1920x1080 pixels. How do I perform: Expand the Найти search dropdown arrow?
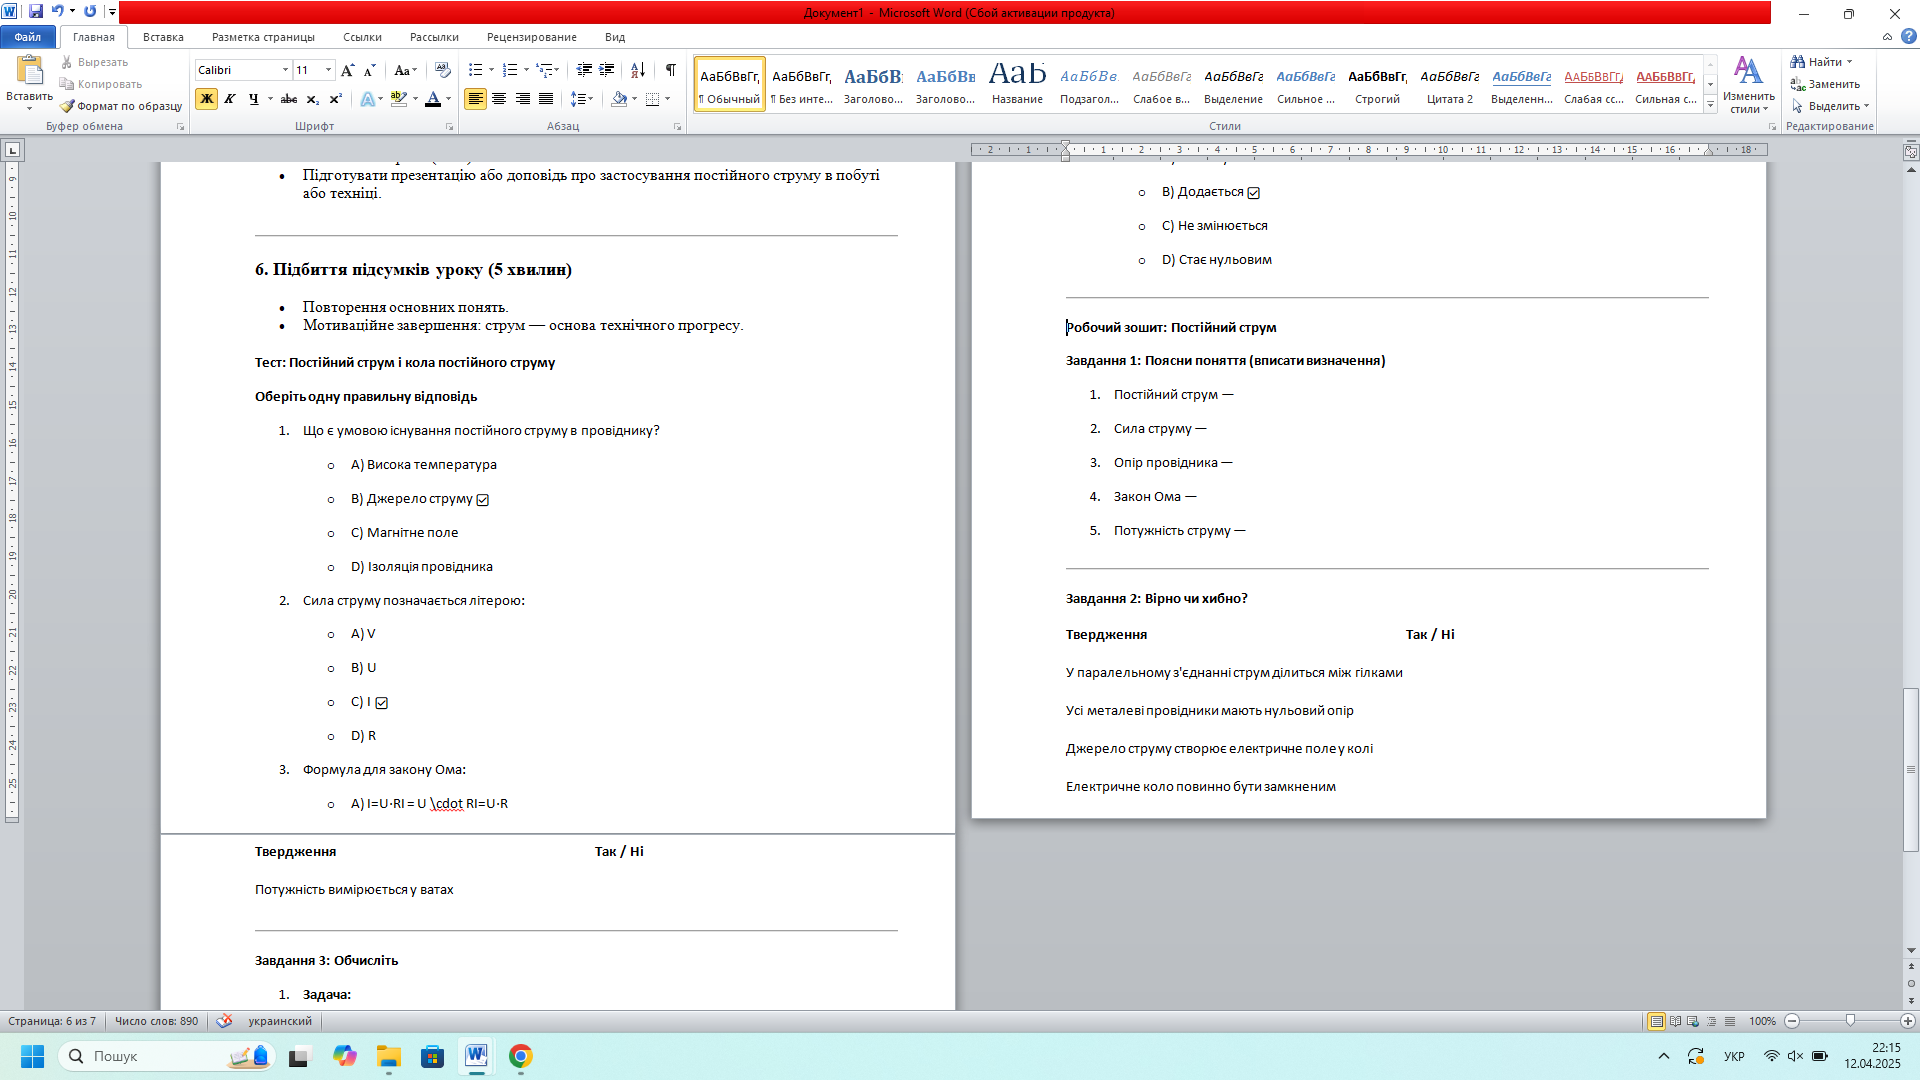pyautogui.click(x=1849, y=62)
